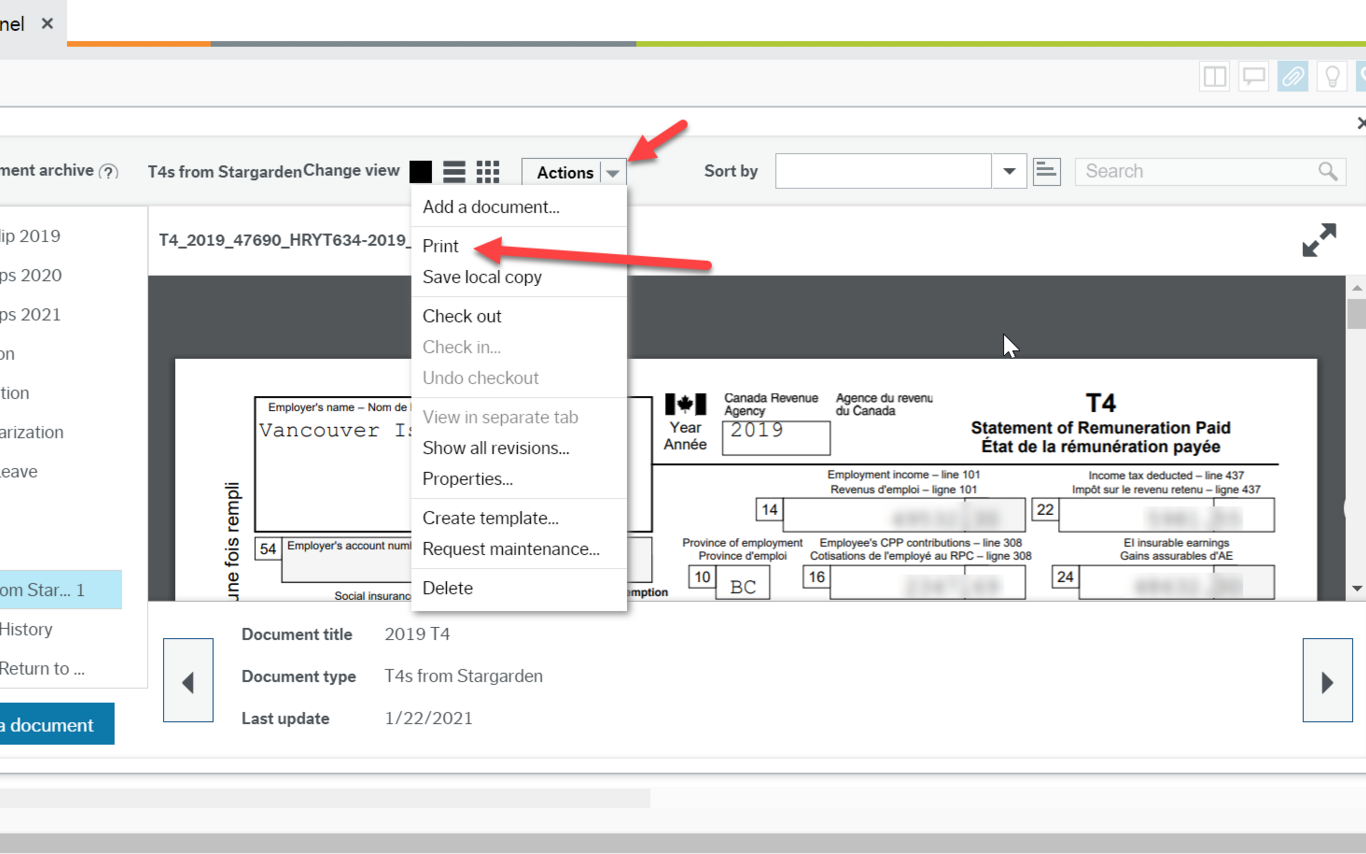Image resolution: width=1366 pixels, height=854 pixels.
Task: Toggle the sort order icon beside Sort by
Action: coord(1046,171)
